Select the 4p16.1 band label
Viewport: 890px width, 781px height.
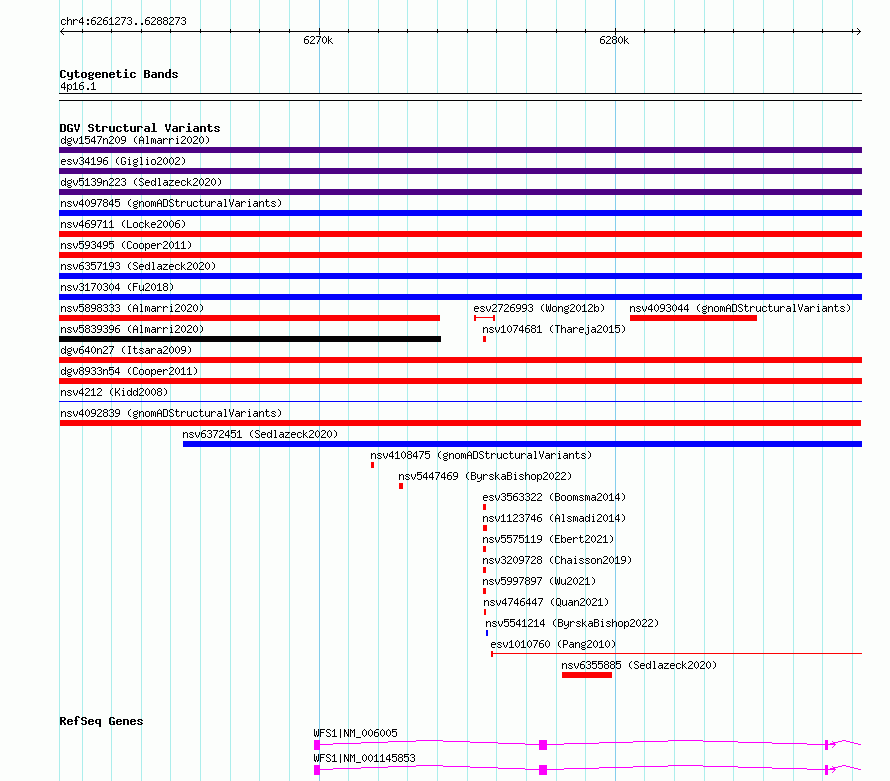[x=78, y=86]
